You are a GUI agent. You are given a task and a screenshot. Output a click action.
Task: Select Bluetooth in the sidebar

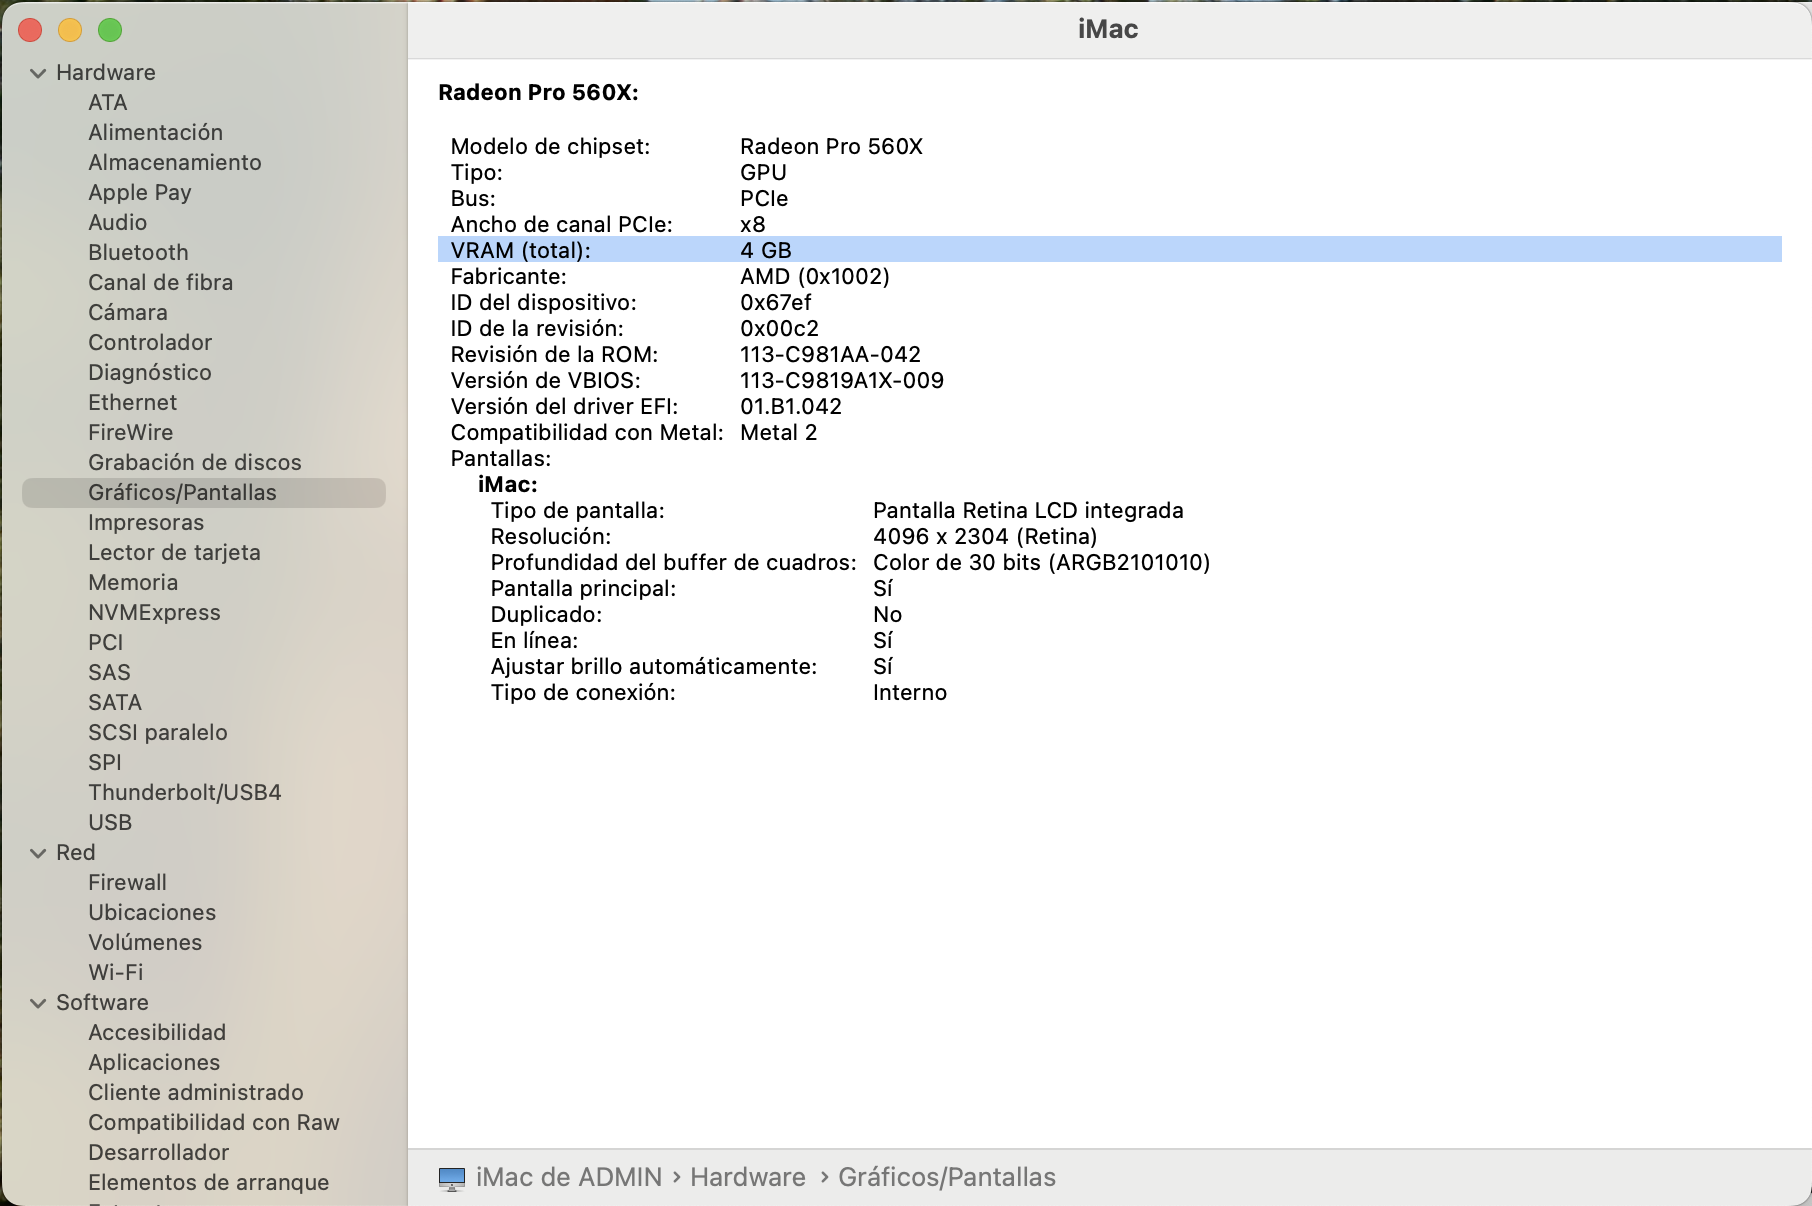[x=138, y=253]
